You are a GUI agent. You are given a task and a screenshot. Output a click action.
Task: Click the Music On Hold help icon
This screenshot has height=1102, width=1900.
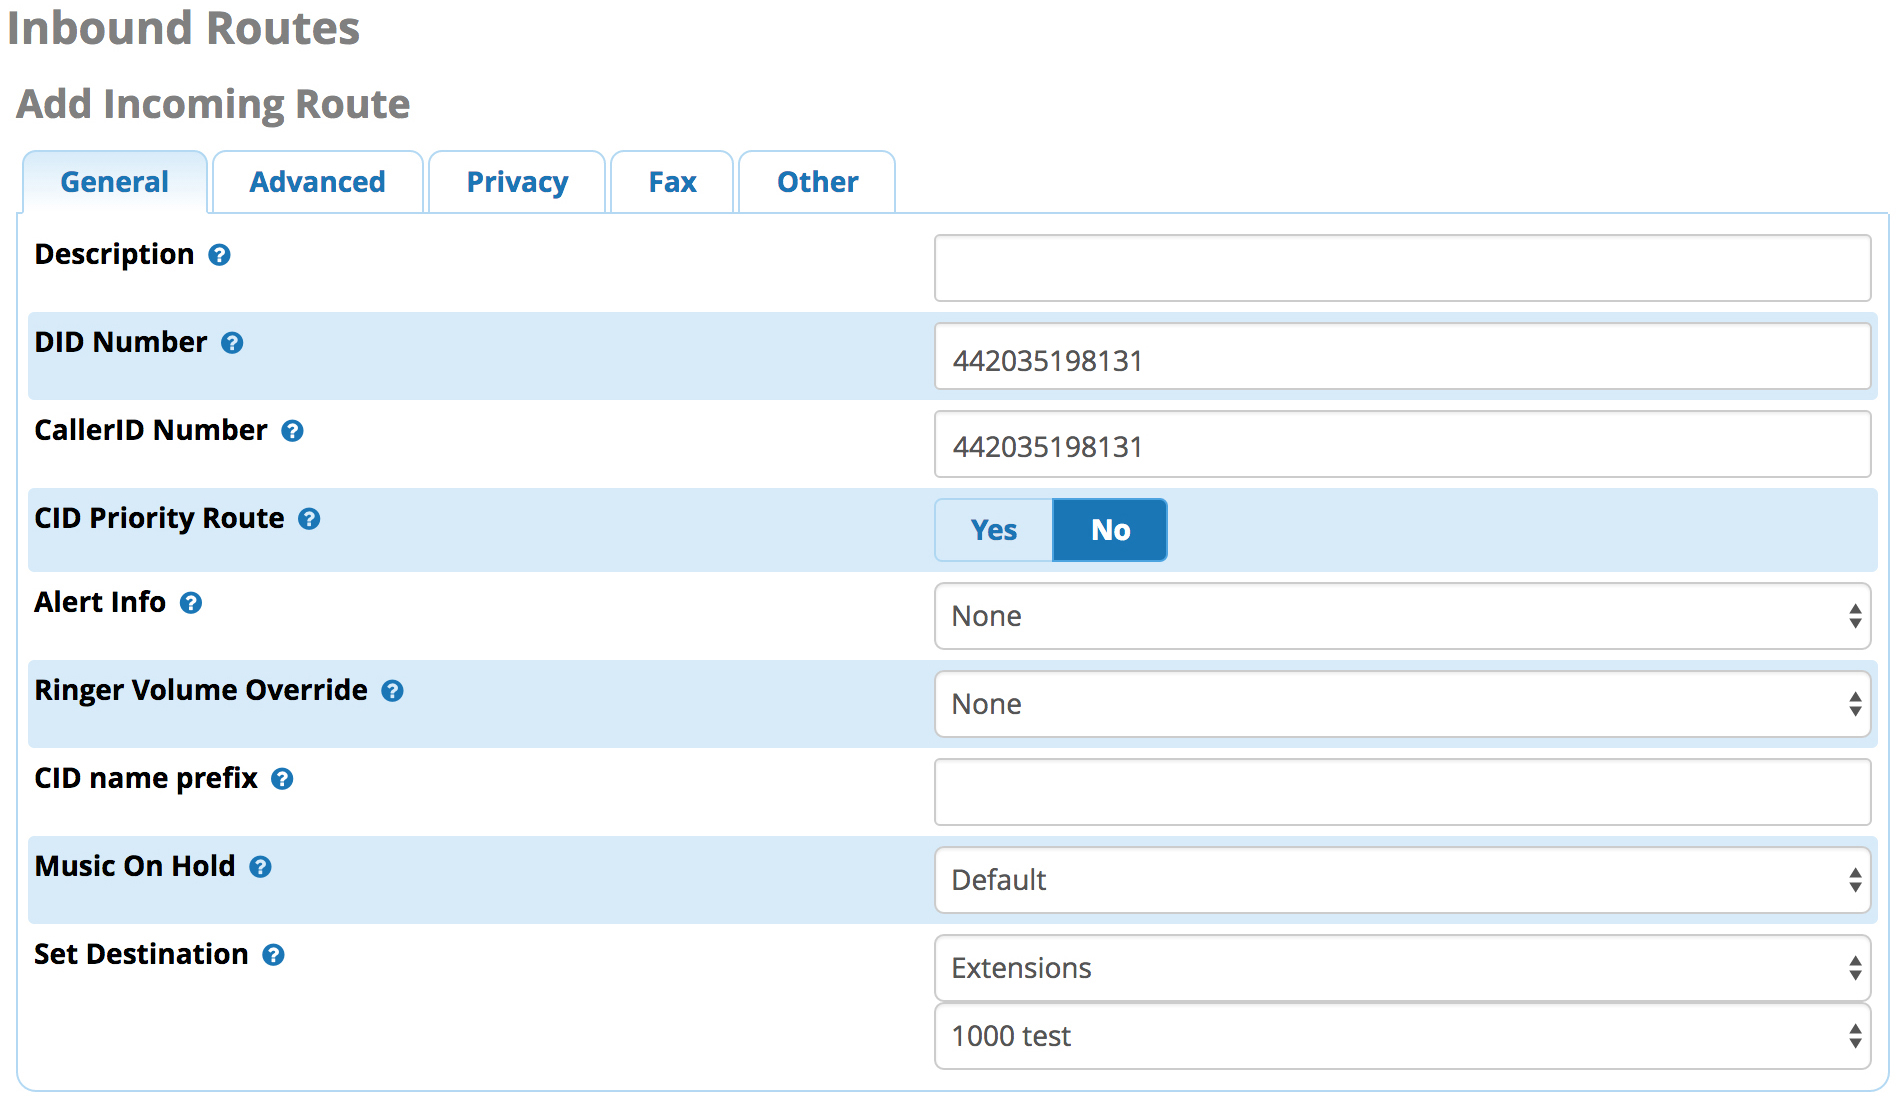(260, 868)
